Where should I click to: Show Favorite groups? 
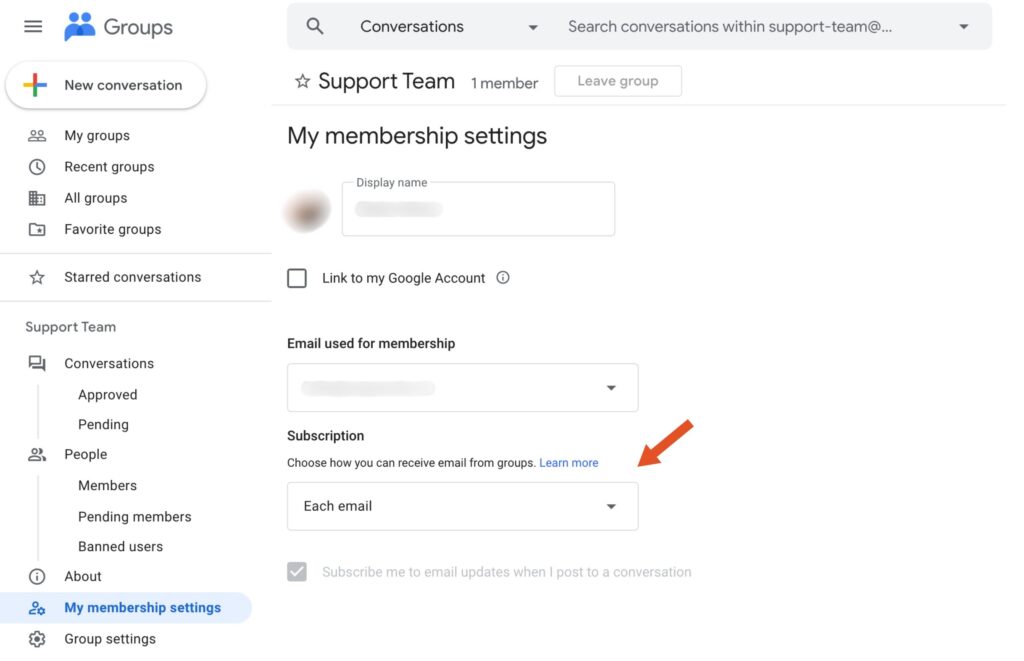pyautogui.click(x=112, y=229)
